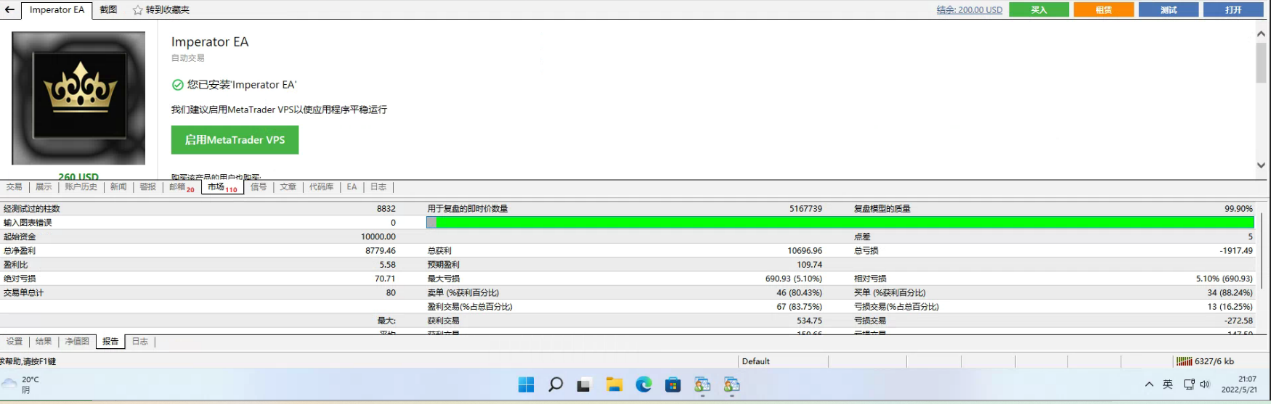Open the 邮箱 tab with 20 unread
Screen dimensions: 1271x404
[181, 187]
